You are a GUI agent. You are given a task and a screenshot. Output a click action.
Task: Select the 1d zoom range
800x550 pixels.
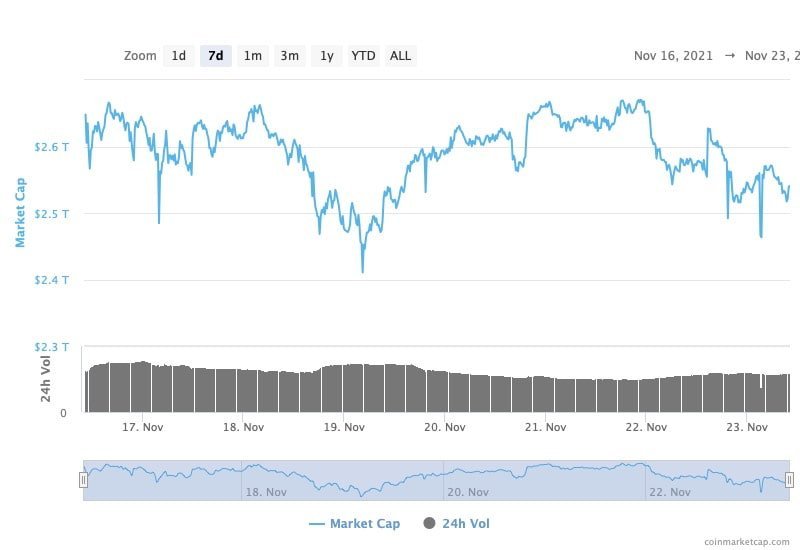[179, 56]
